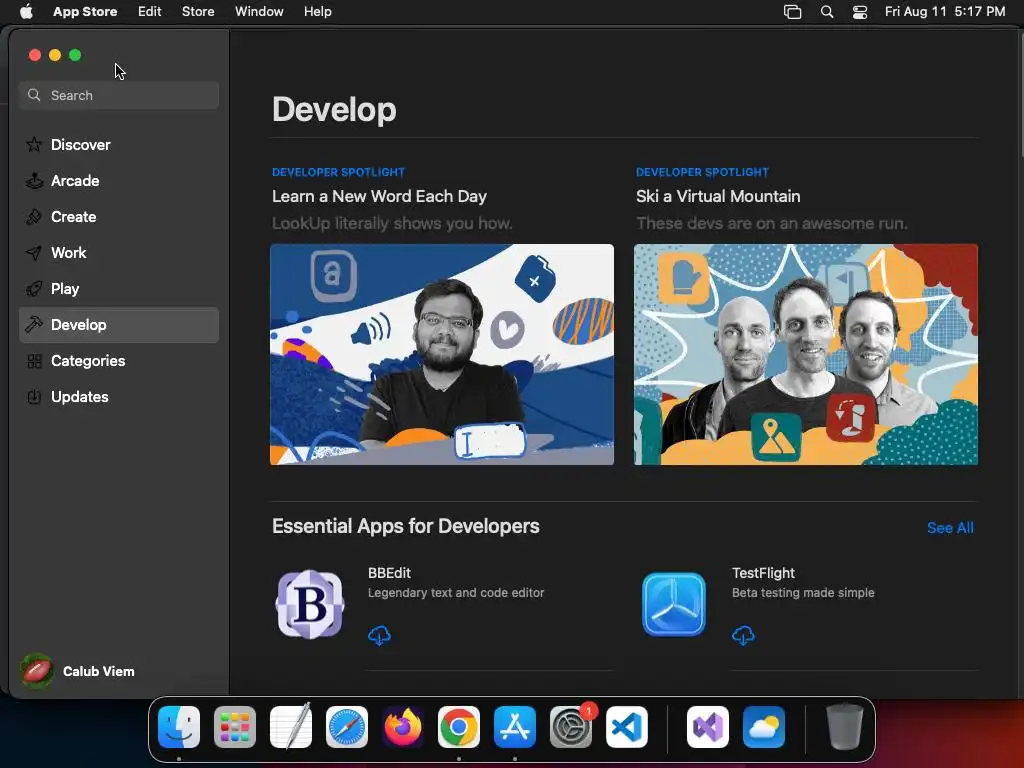Viewport: 1024px width, 768px height.
Task: Click the search magnifier icon in sidebar
Action: (x=34, y=95)
